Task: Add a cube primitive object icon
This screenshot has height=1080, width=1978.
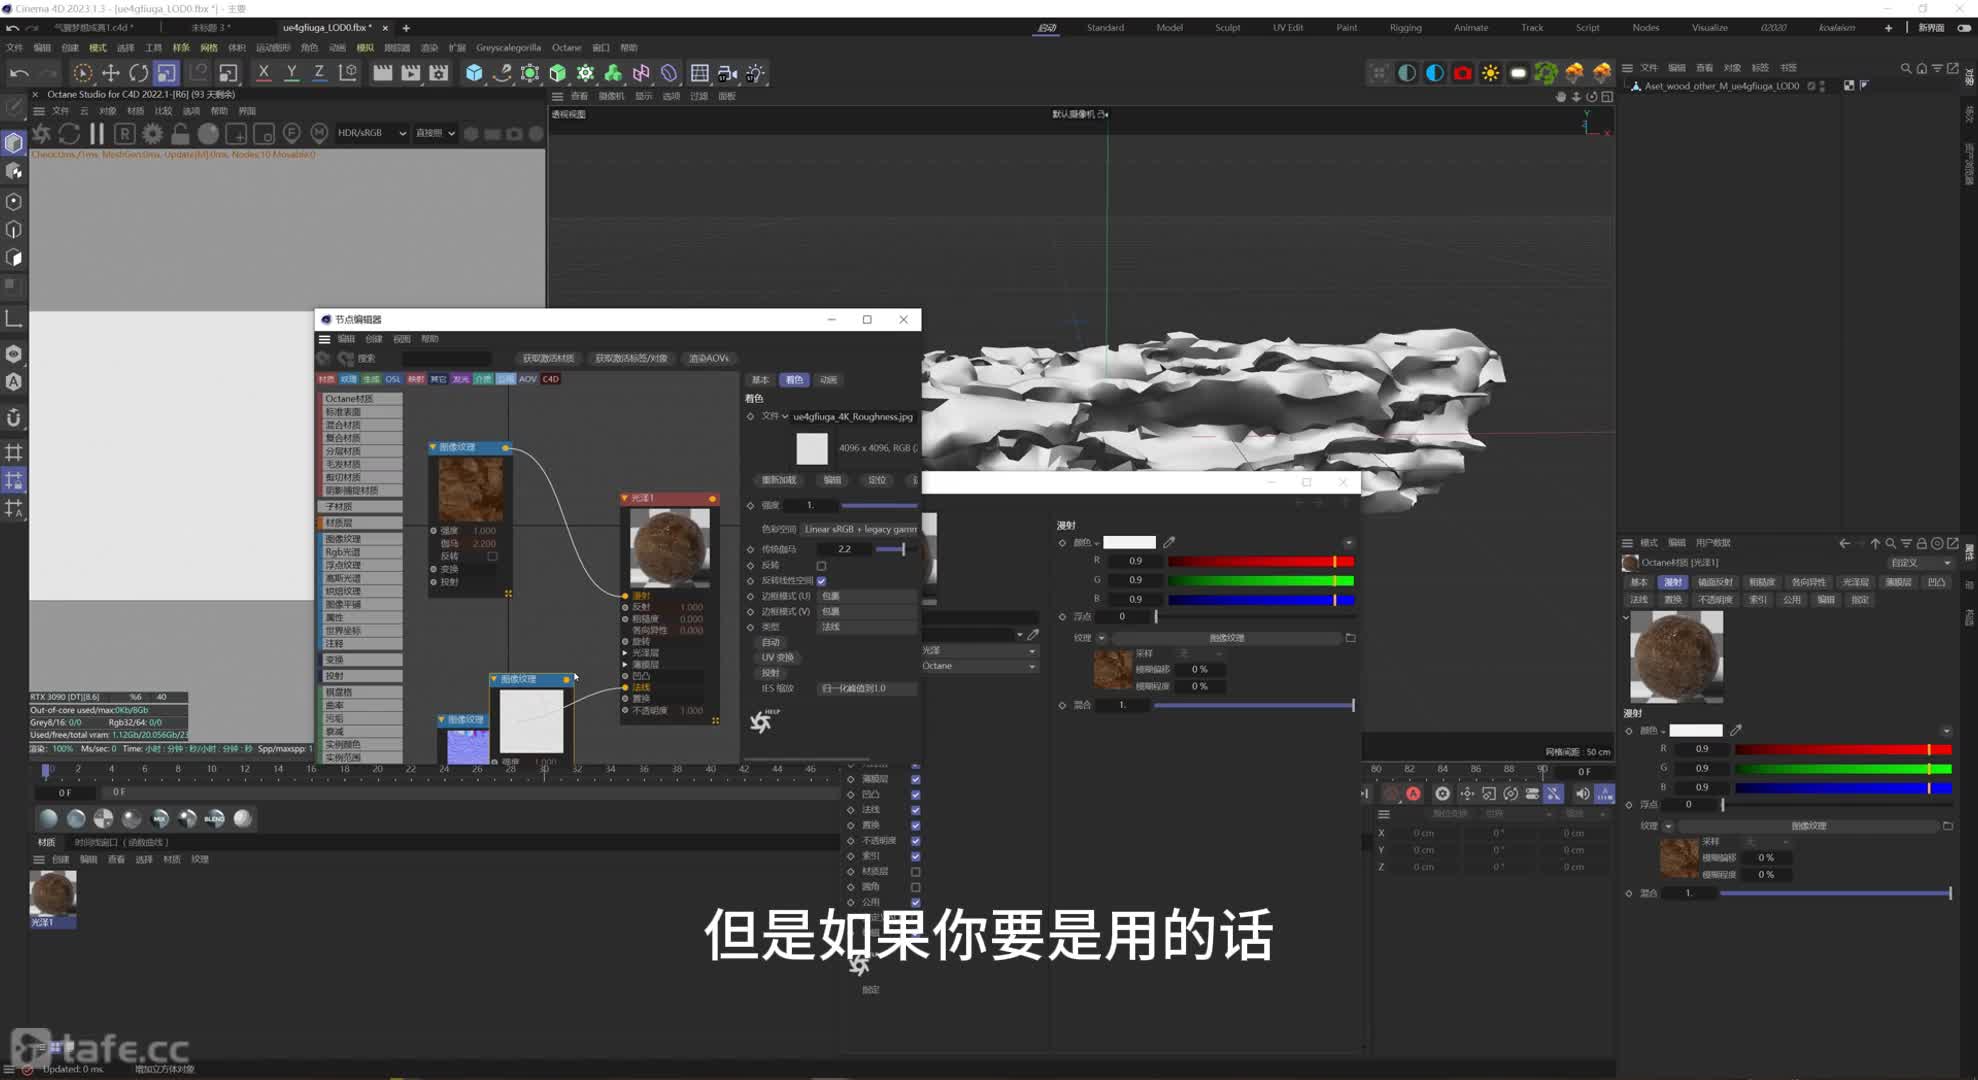Action: 474,73
